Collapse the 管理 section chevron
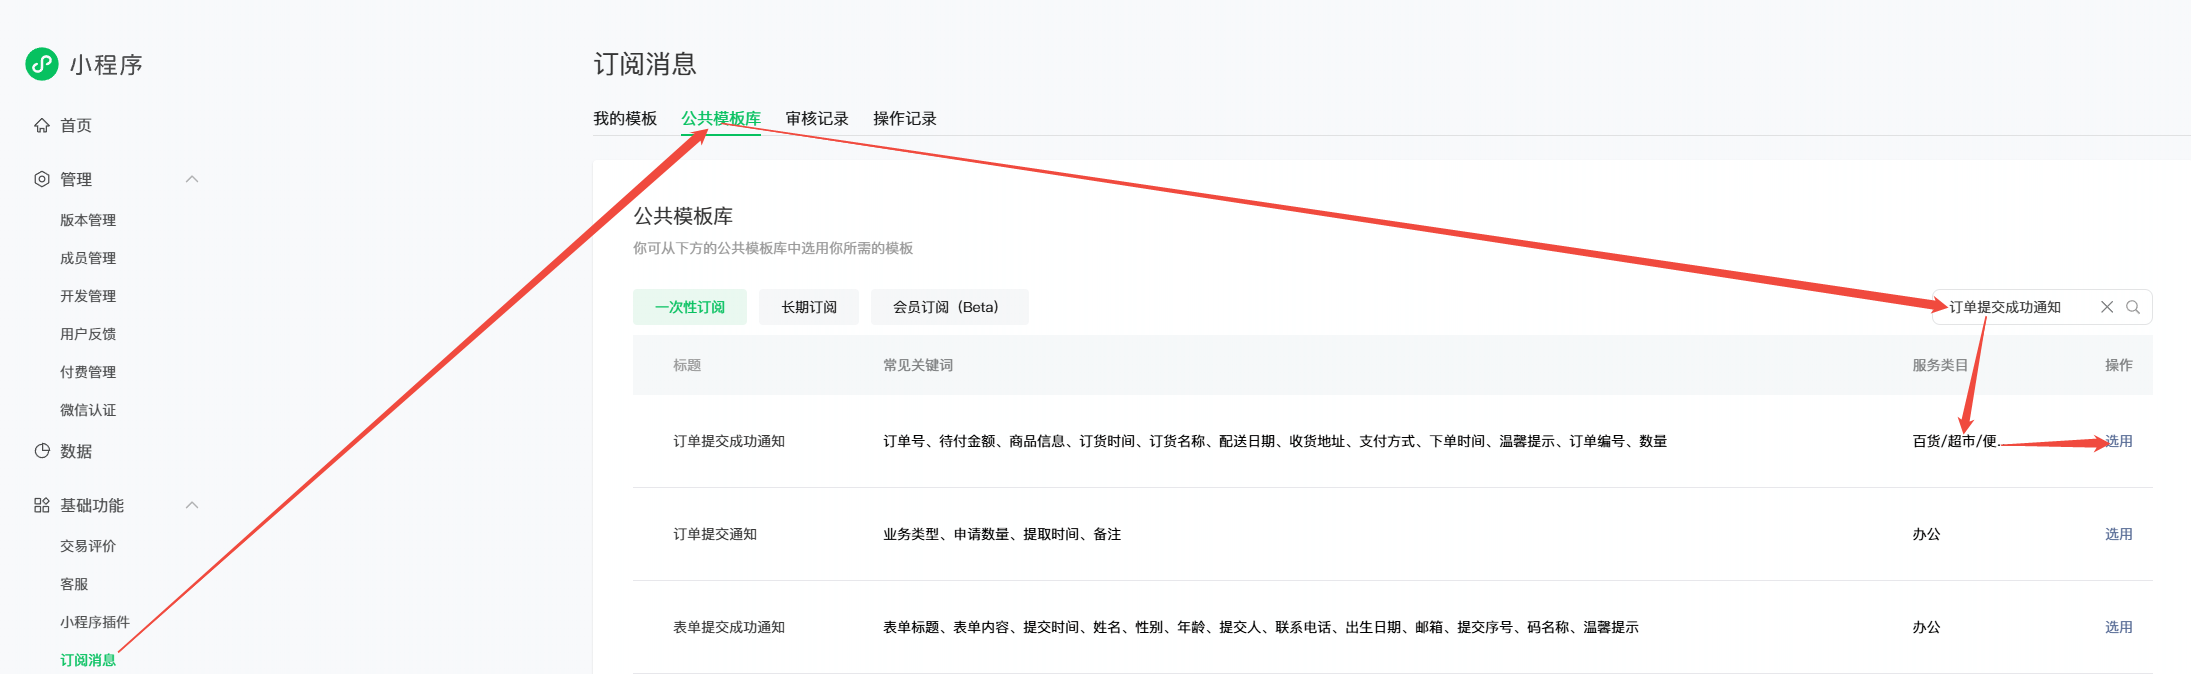Image resolution: width=2191 pixels, height=674 pixels. 192,179
